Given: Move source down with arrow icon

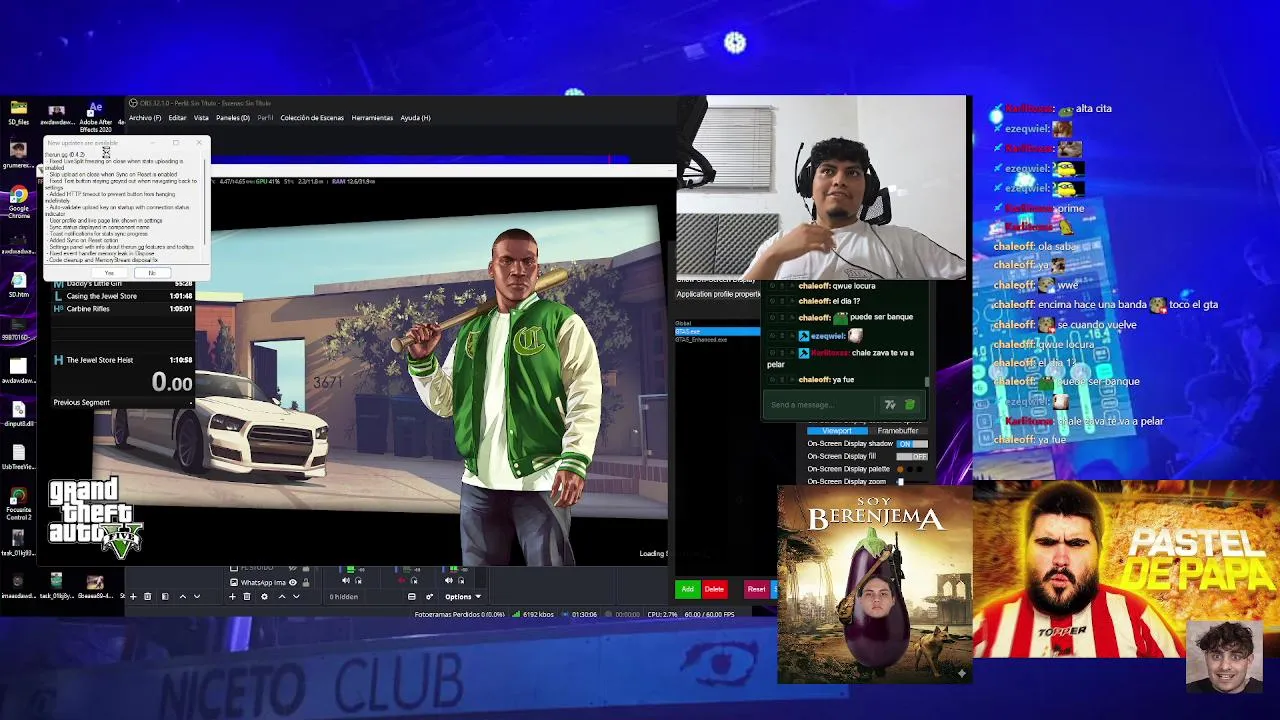Looking at the screenshot, I should click(x=296, y=597).
